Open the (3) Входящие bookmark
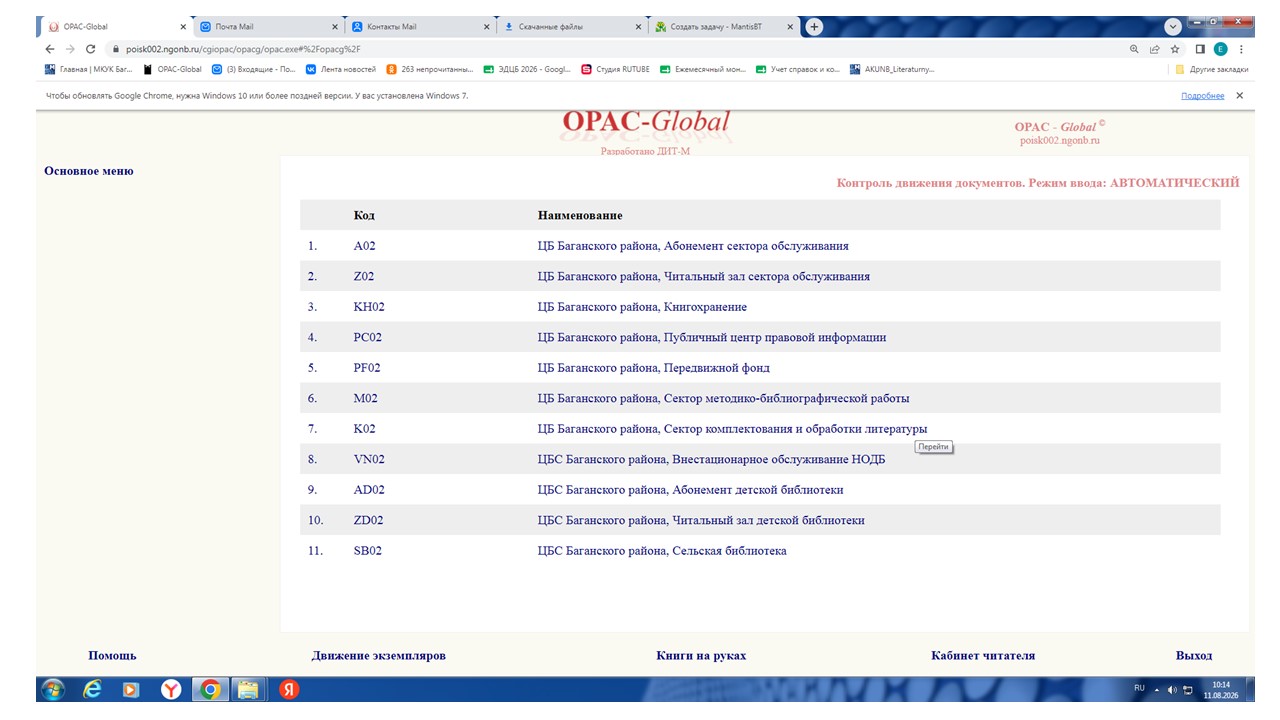1280x720 pixels. pyautogui.click(x=254, y=69)
